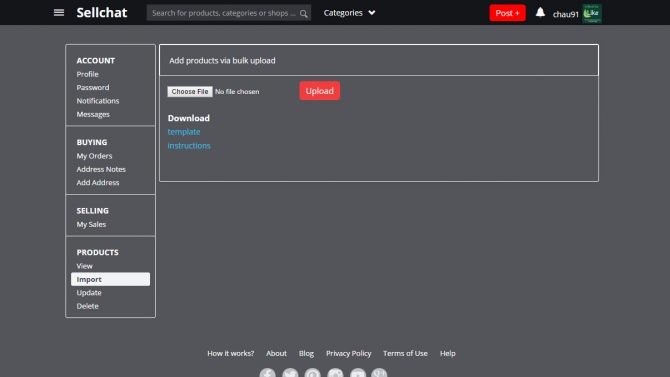Open the About footer link

[276, 353]
